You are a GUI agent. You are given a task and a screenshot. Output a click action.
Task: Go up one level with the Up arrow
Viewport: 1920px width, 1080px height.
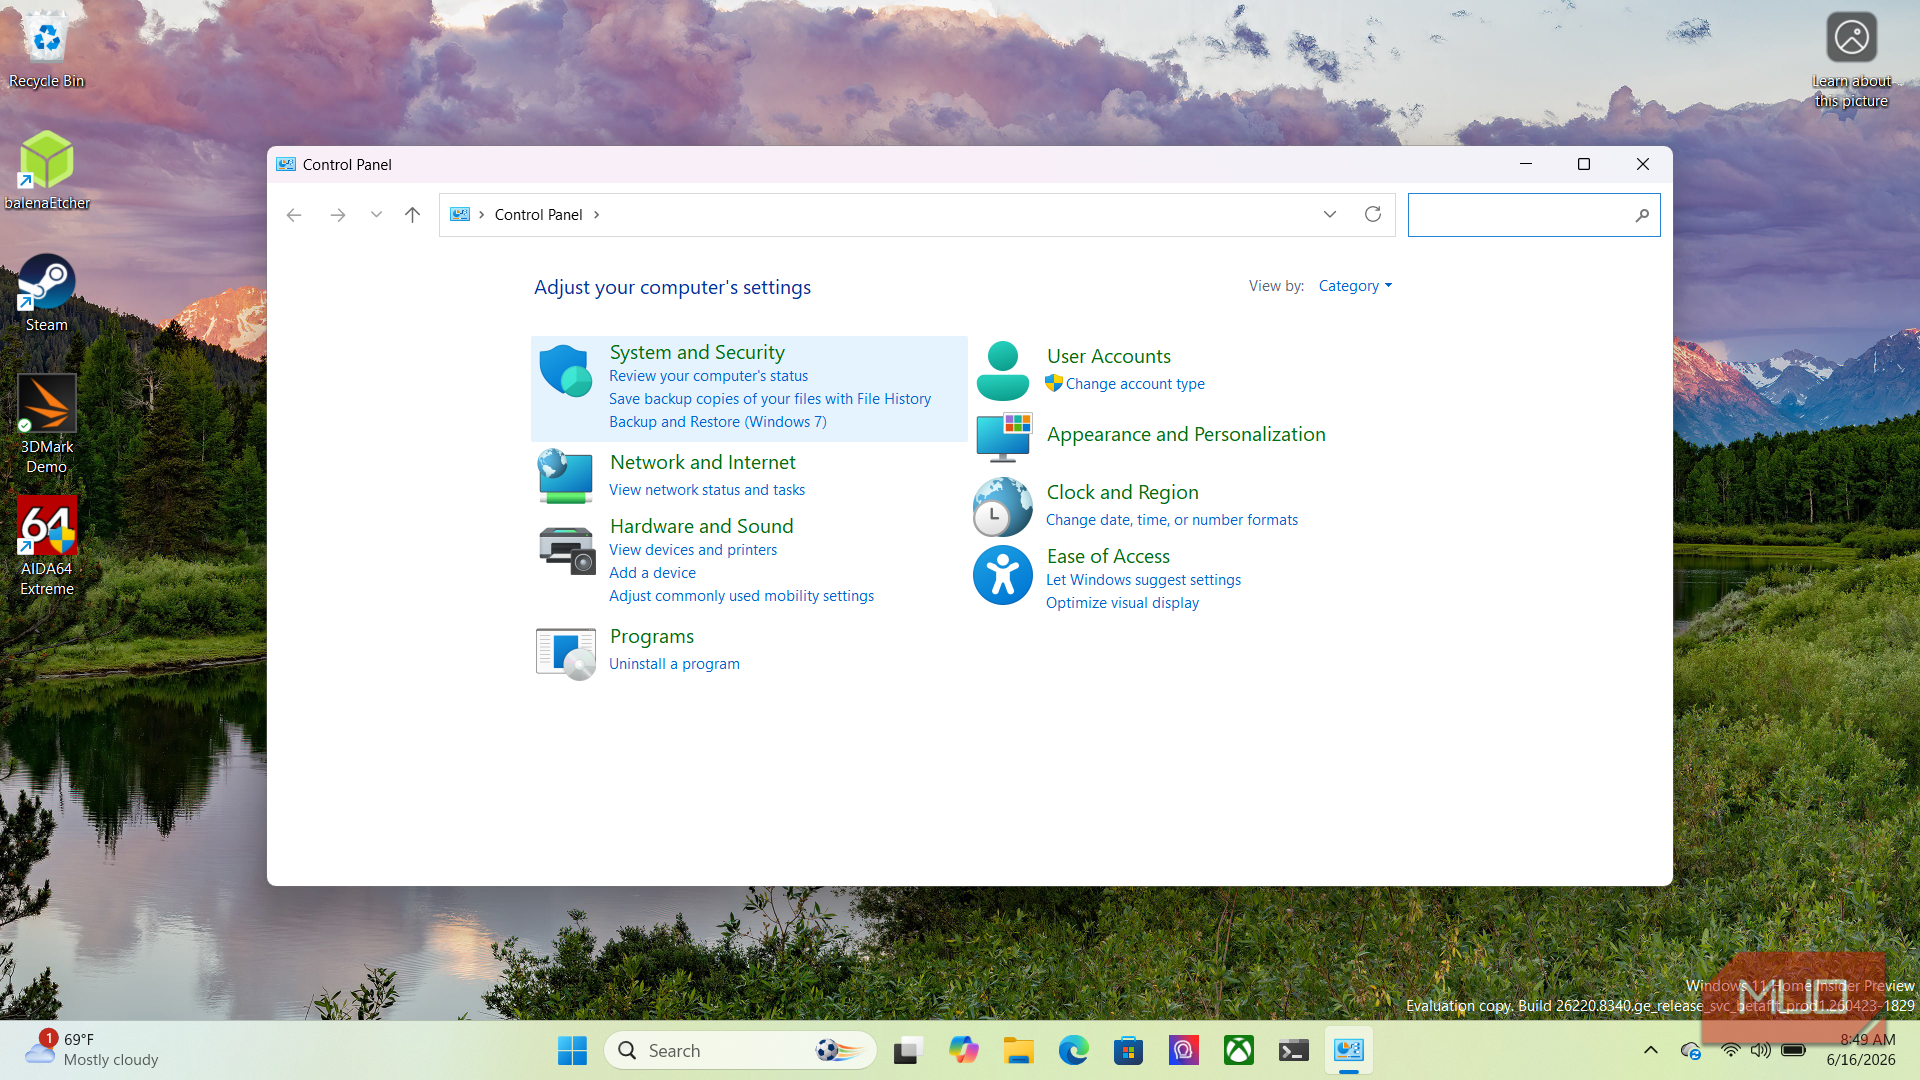click(412, 215)
